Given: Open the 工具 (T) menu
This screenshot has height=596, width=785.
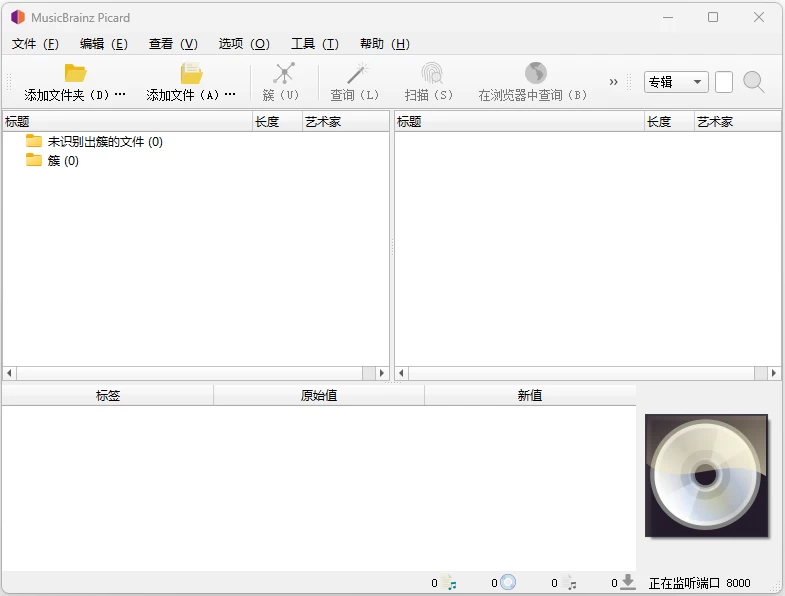Looking at the screenshot, I should tap(314, 44).
